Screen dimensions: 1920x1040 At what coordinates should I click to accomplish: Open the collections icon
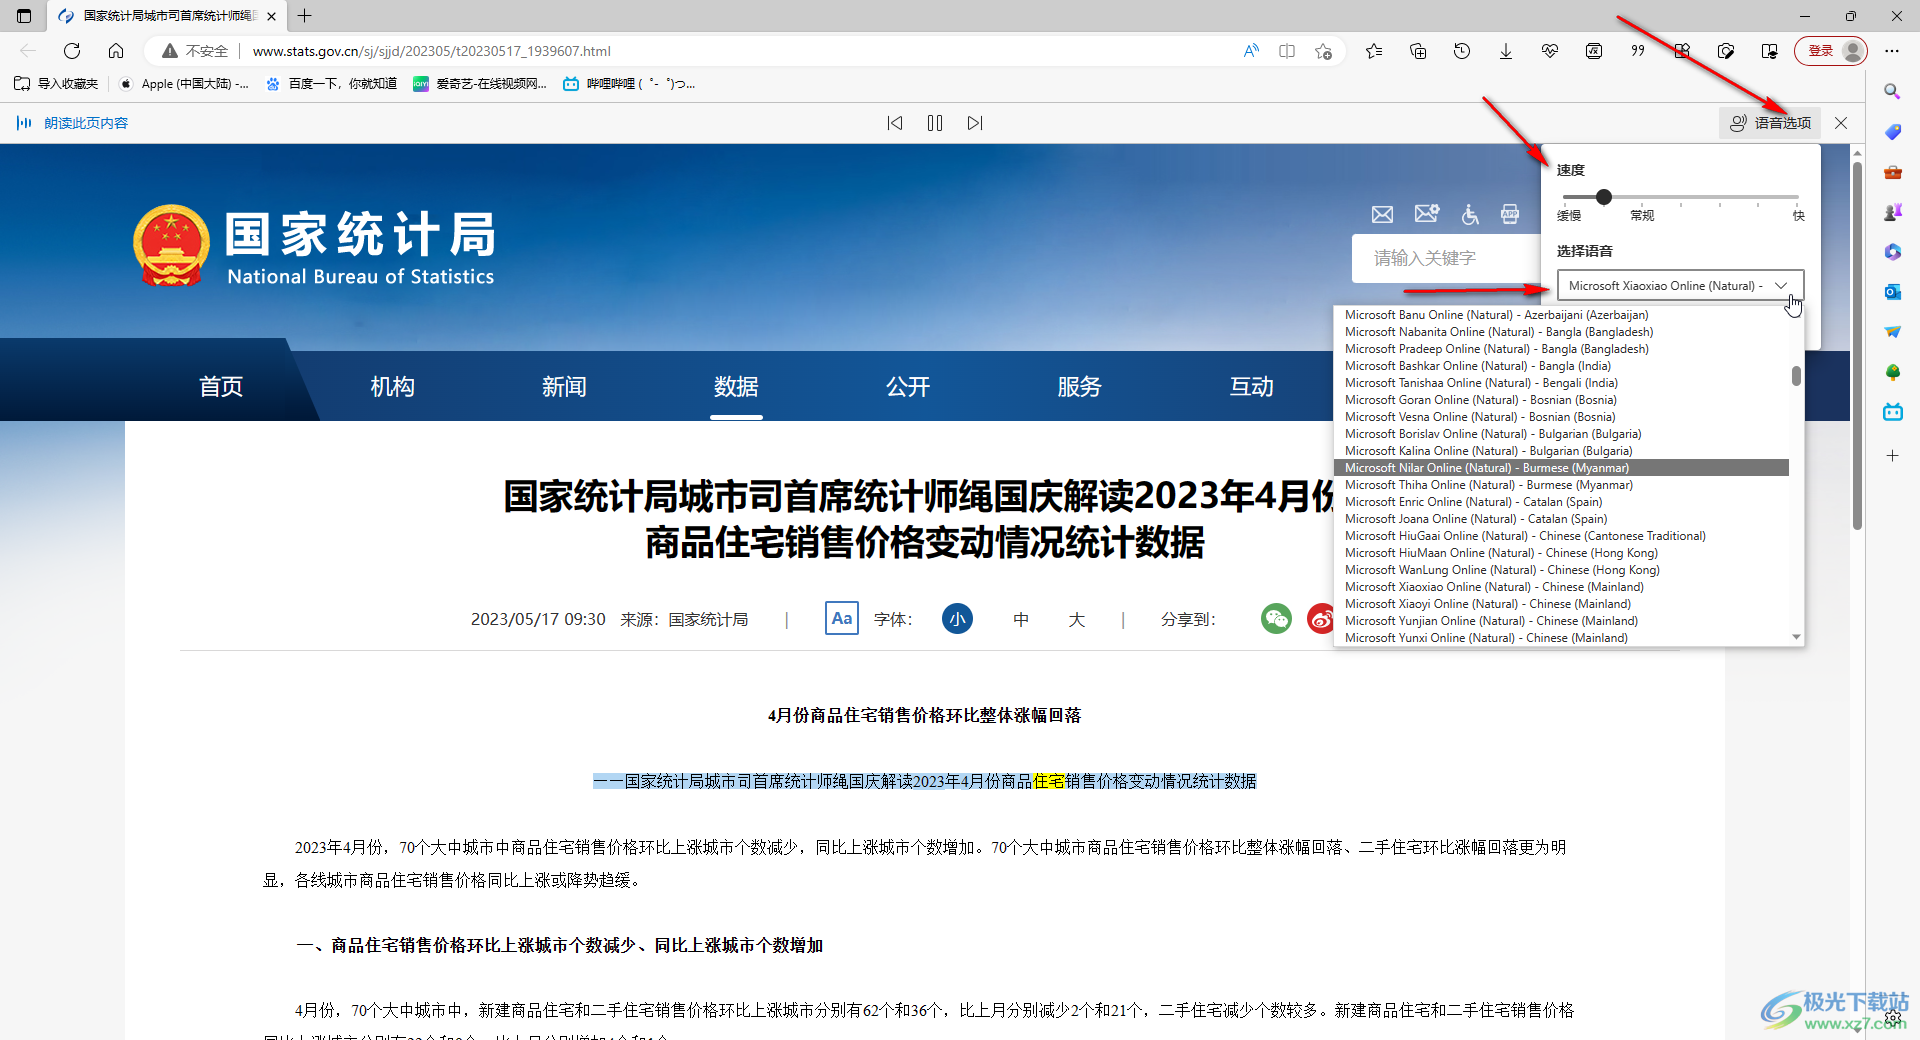1418,51
